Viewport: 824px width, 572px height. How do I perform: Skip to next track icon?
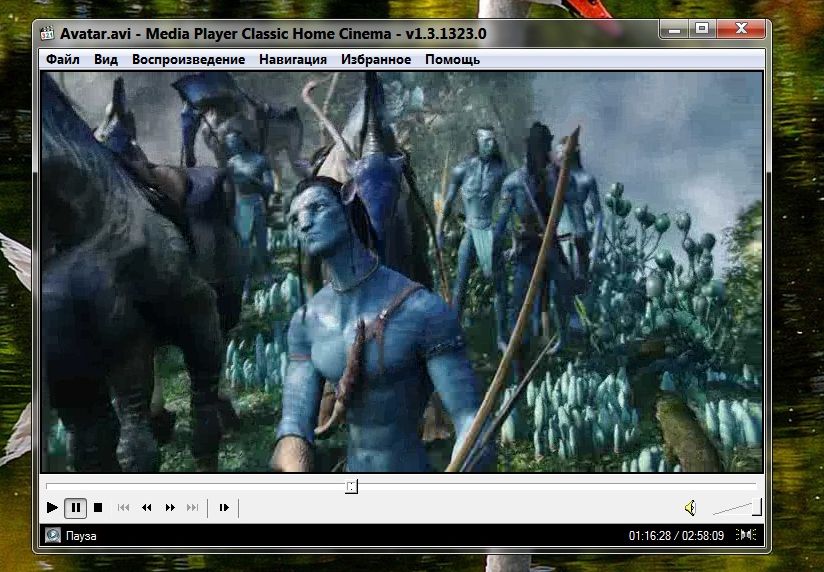pyautogui.click(x=193, y=508)
